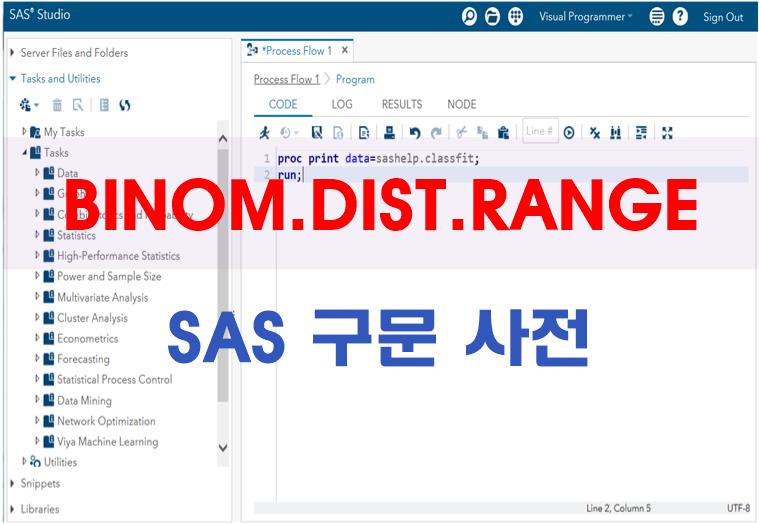The image size is (759, 524).
Task: Expand the My Tasks folder arrow
Action: (x=24, y=131)
